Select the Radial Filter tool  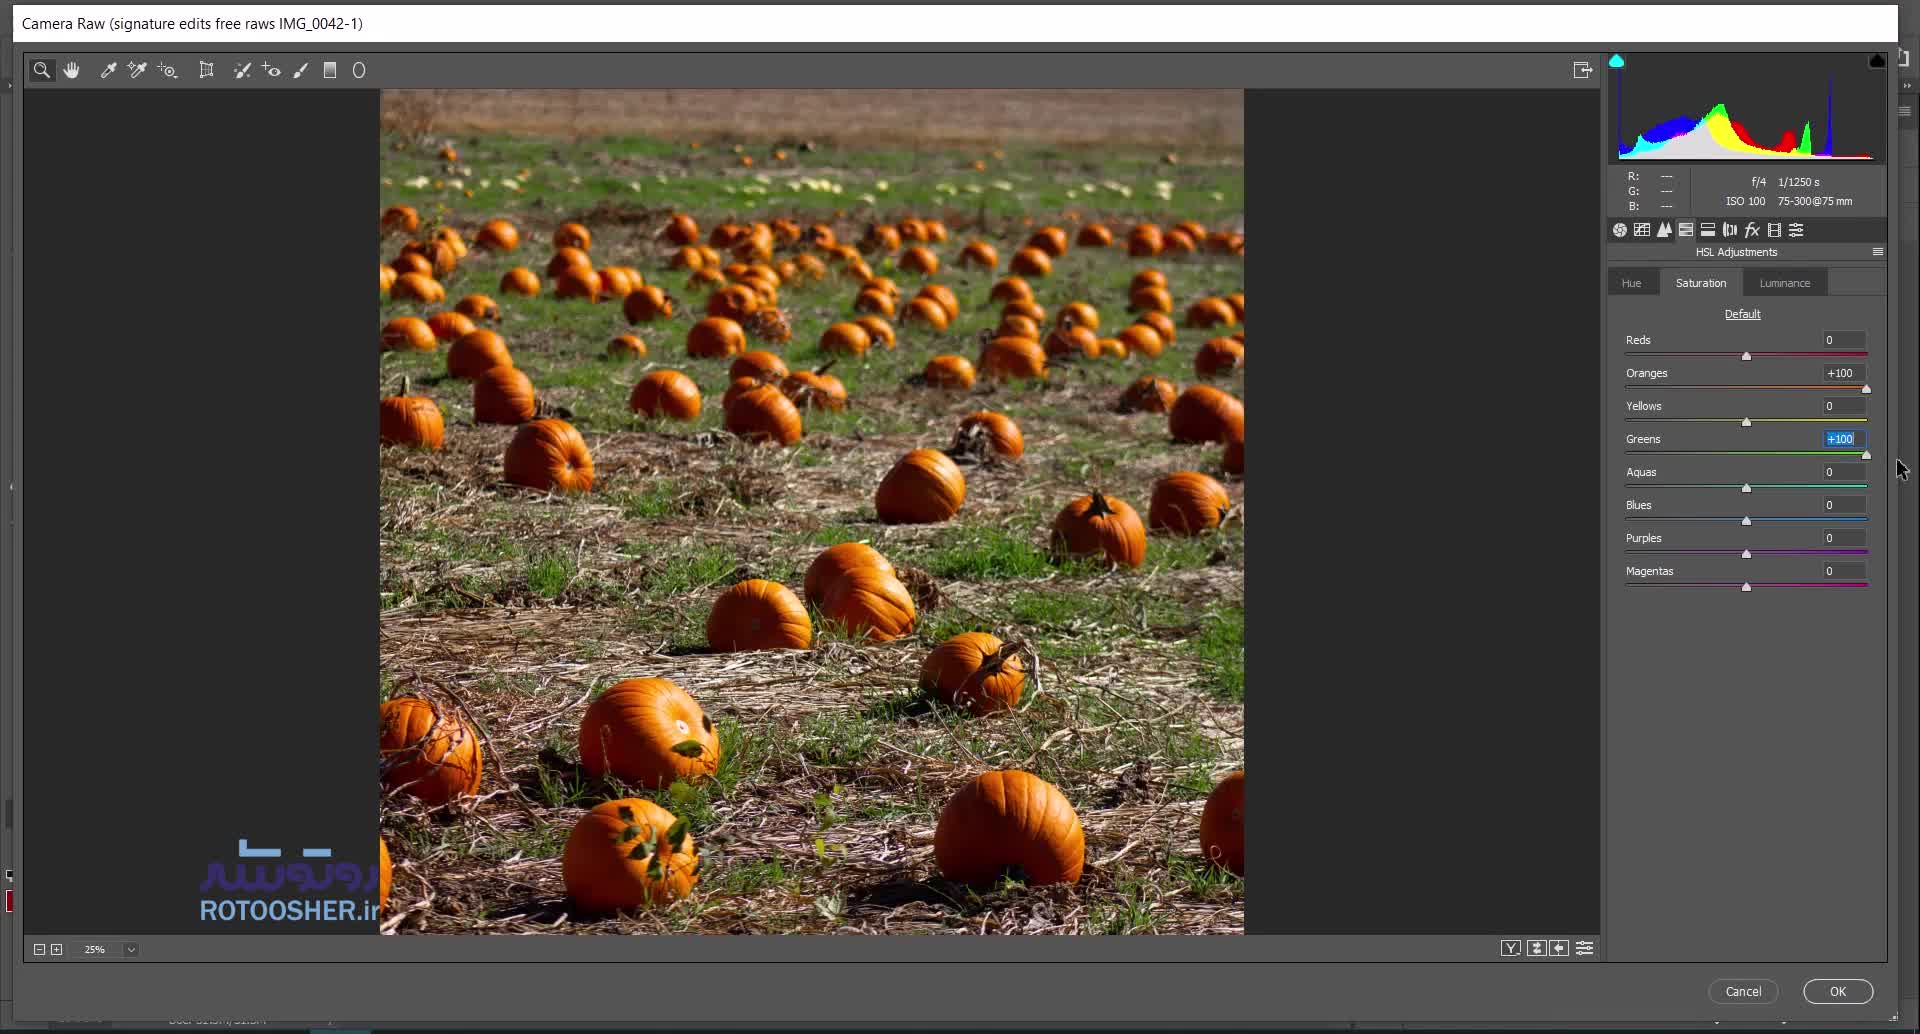tap(359, 70)
